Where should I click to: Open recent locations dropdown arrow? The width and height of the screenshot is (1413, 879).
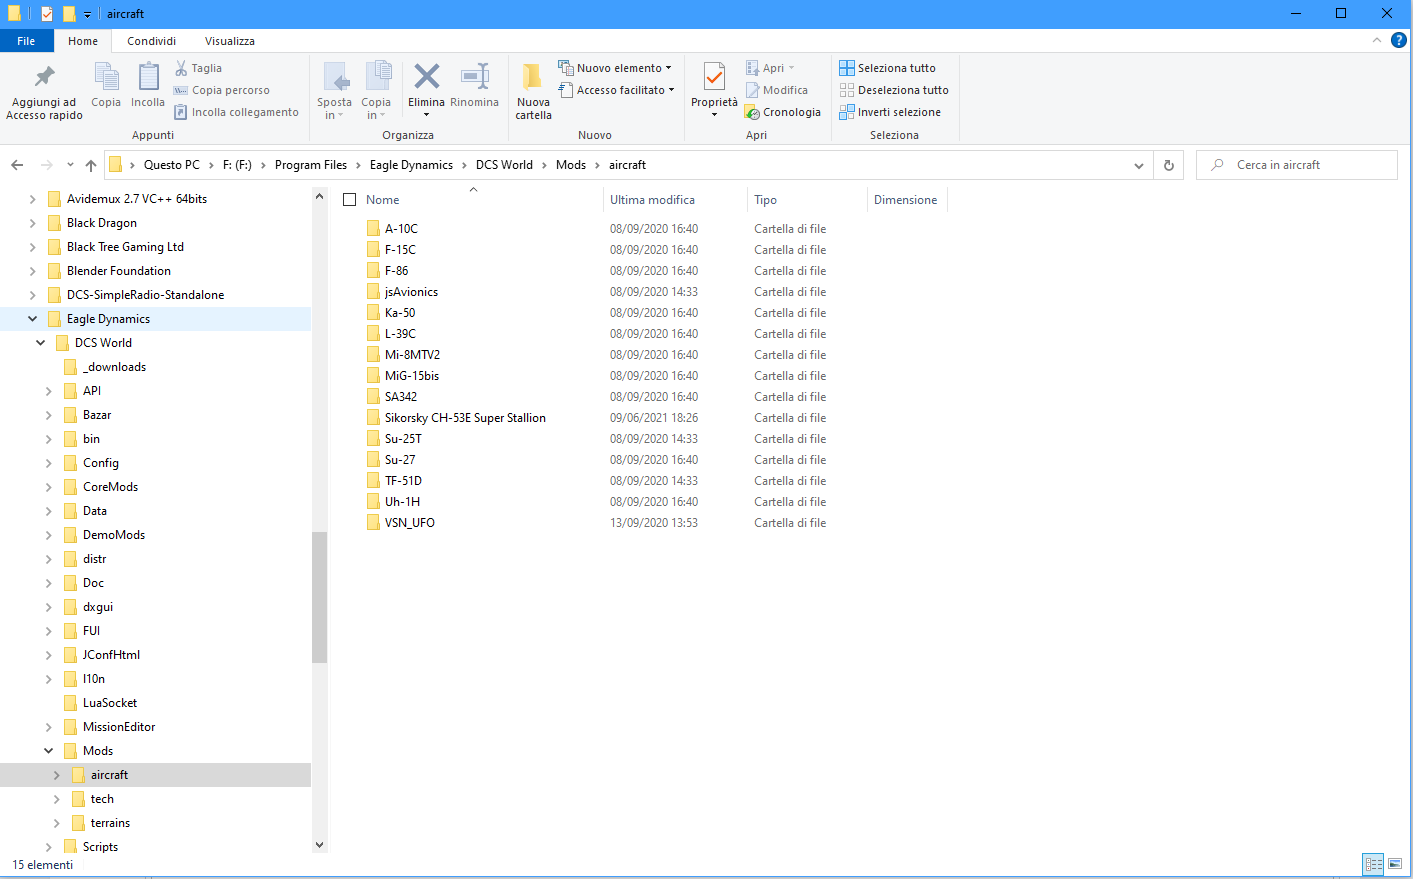click(x=70, y=165)
